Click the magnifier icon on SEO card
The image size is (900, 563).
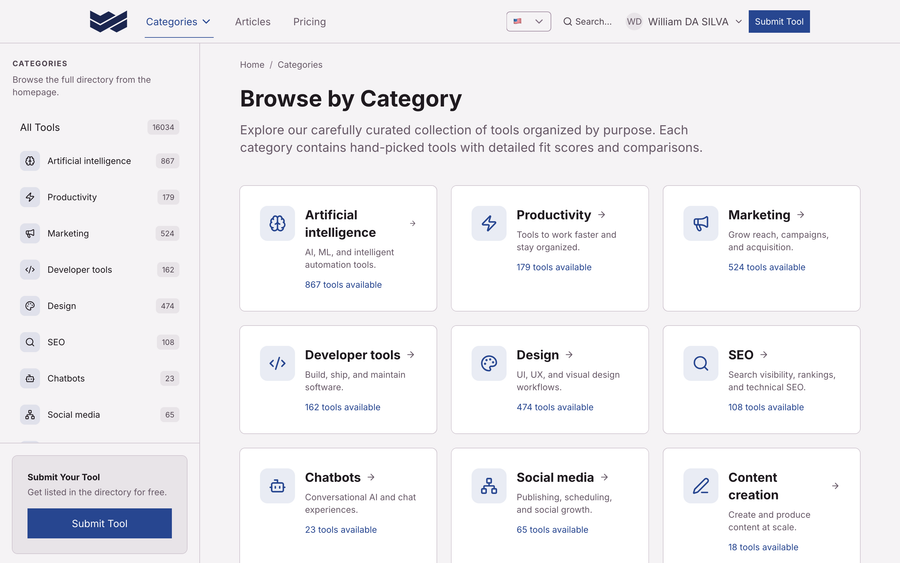click(x=701, y=363)
